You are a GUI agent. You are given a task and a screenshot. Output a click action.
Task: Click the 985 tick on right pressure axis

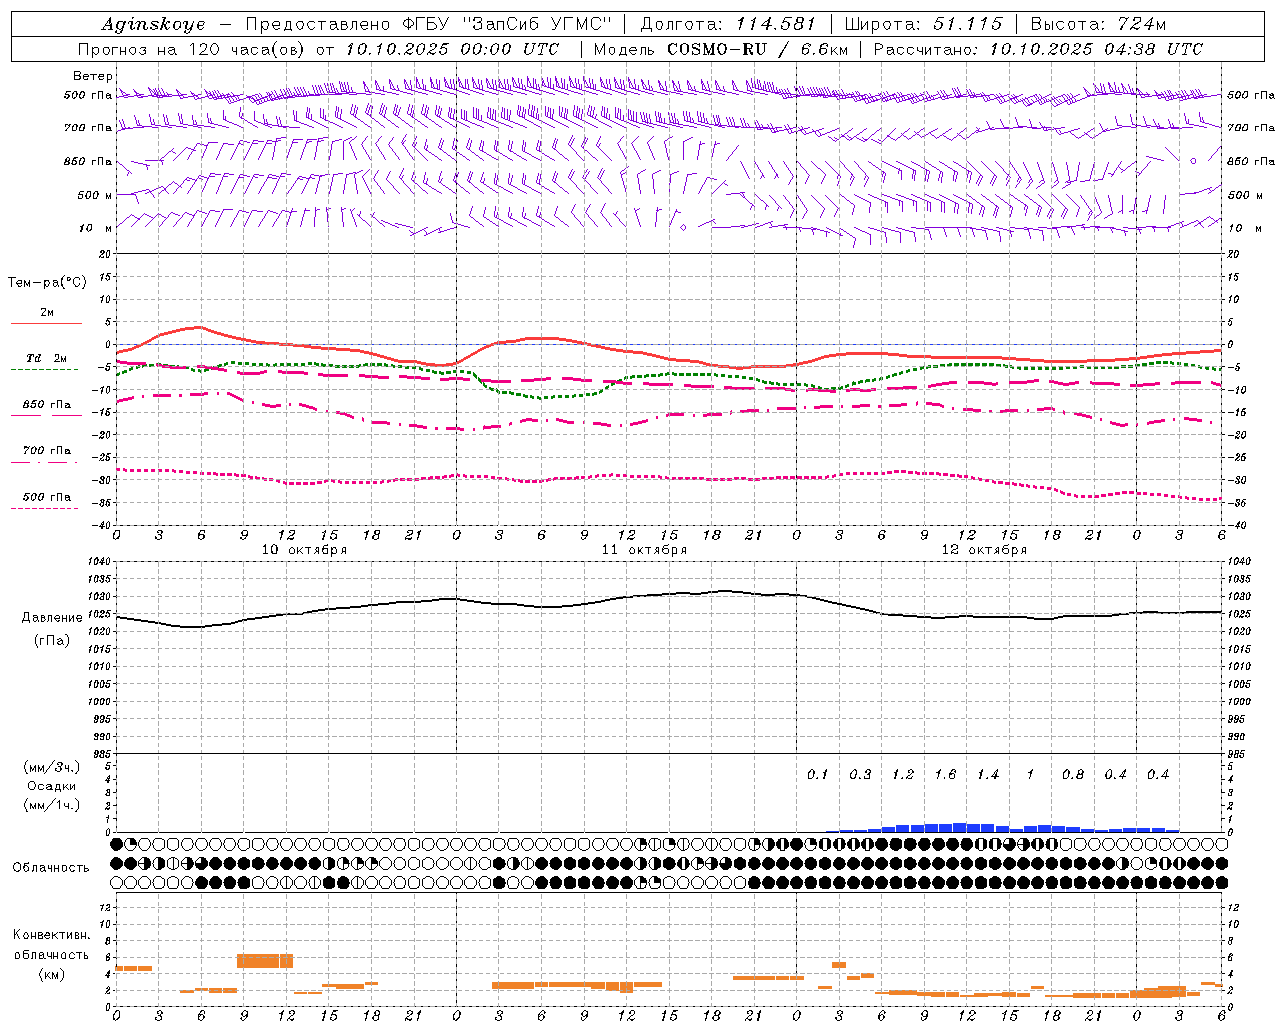[x=1238, y=754]
